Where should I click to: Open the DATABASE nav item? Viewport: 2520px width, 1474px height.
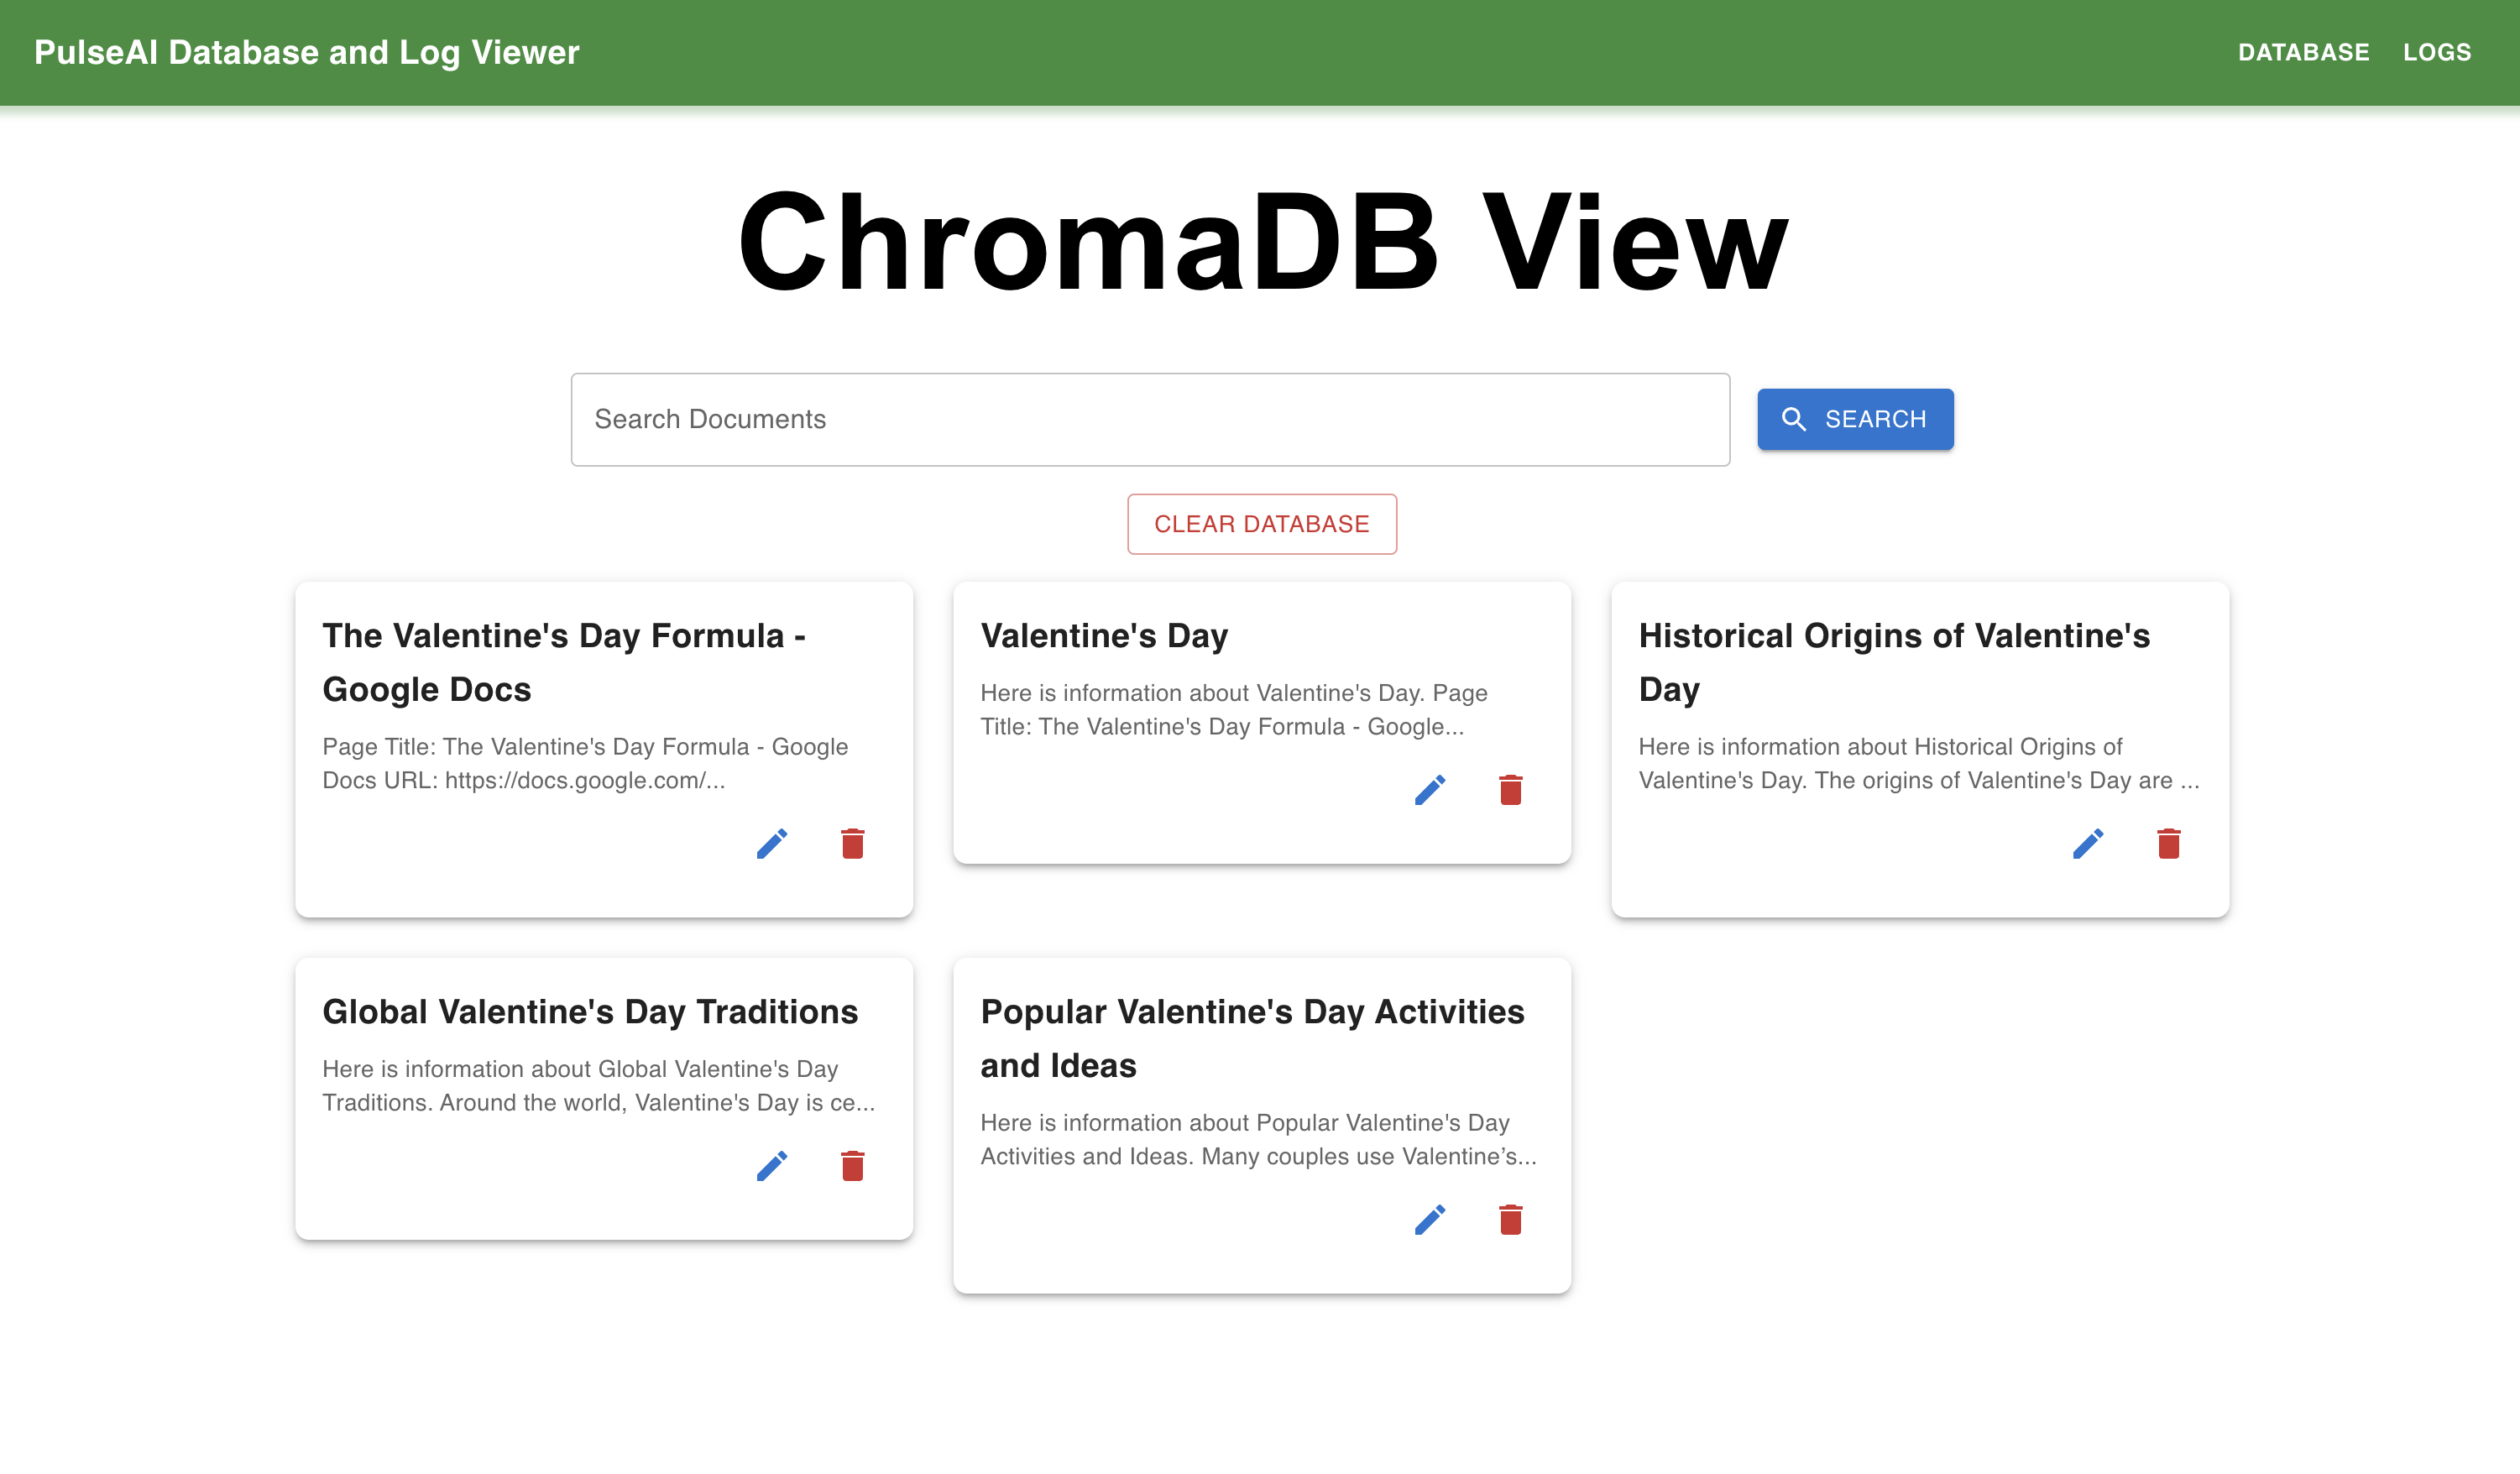[x=2303, y=52]
